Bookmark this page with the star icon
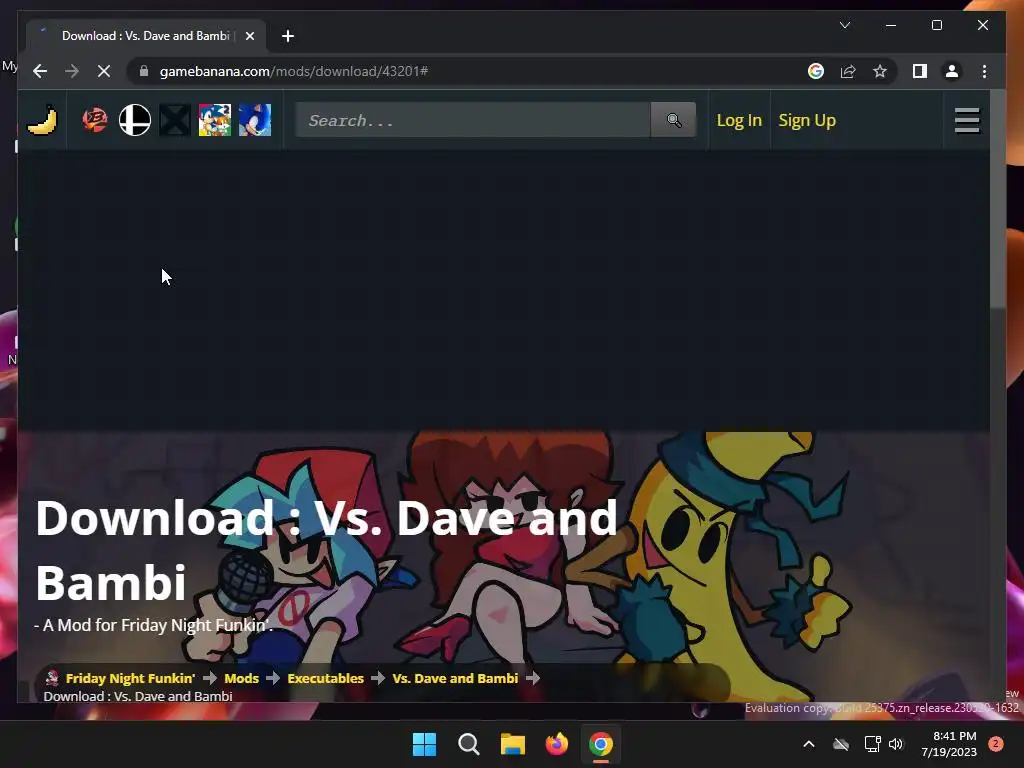Image resolution: width=1024 pixels, height=768 pixels. click(880, 71)
